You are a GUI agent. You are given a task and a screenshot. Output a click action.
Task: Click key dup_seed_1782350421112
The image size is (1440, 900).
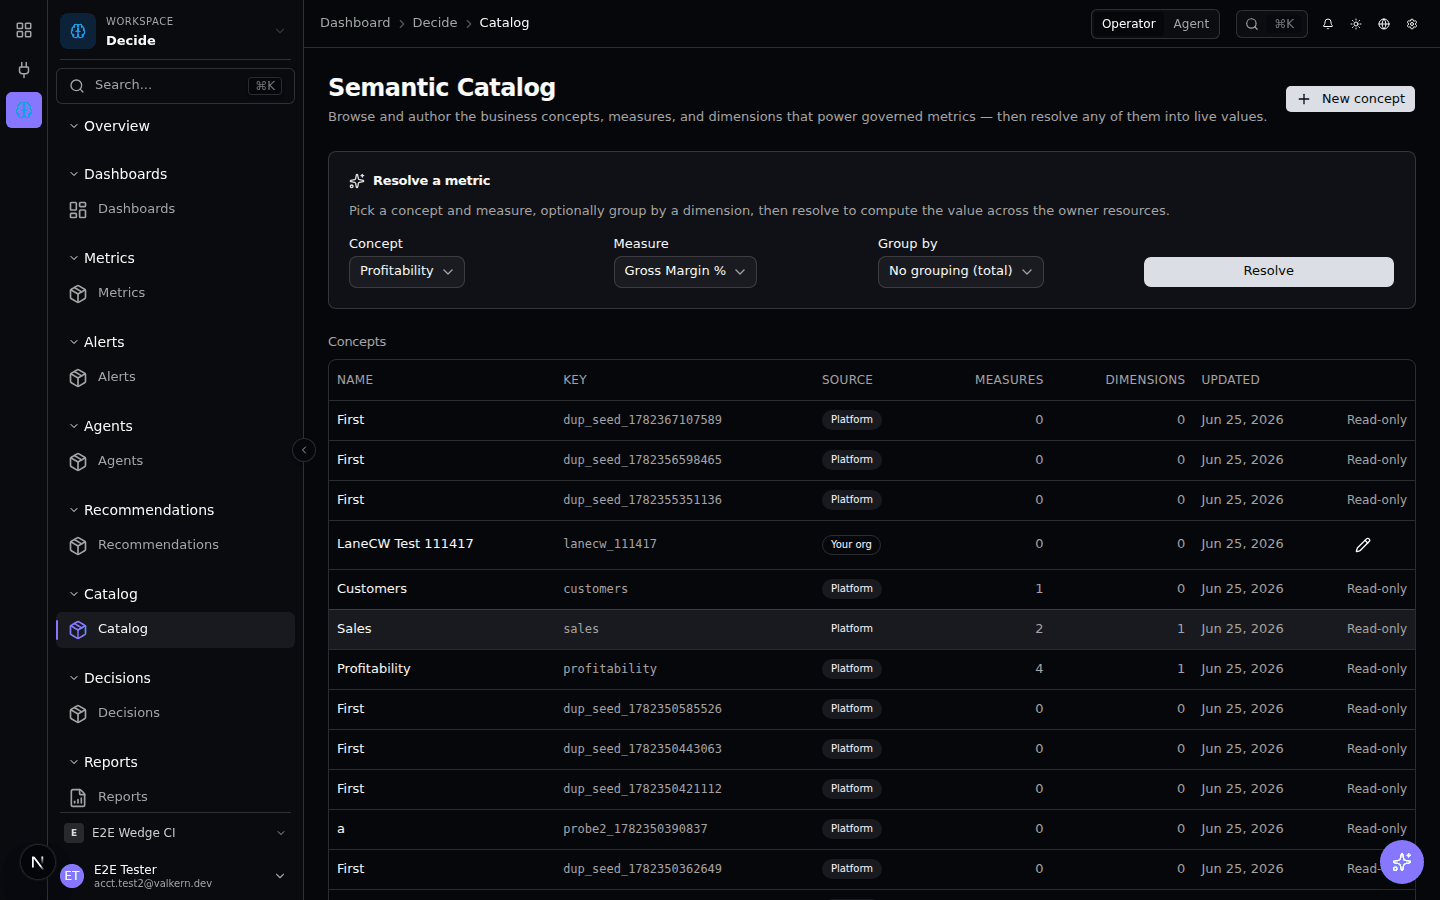coord(642,789)
